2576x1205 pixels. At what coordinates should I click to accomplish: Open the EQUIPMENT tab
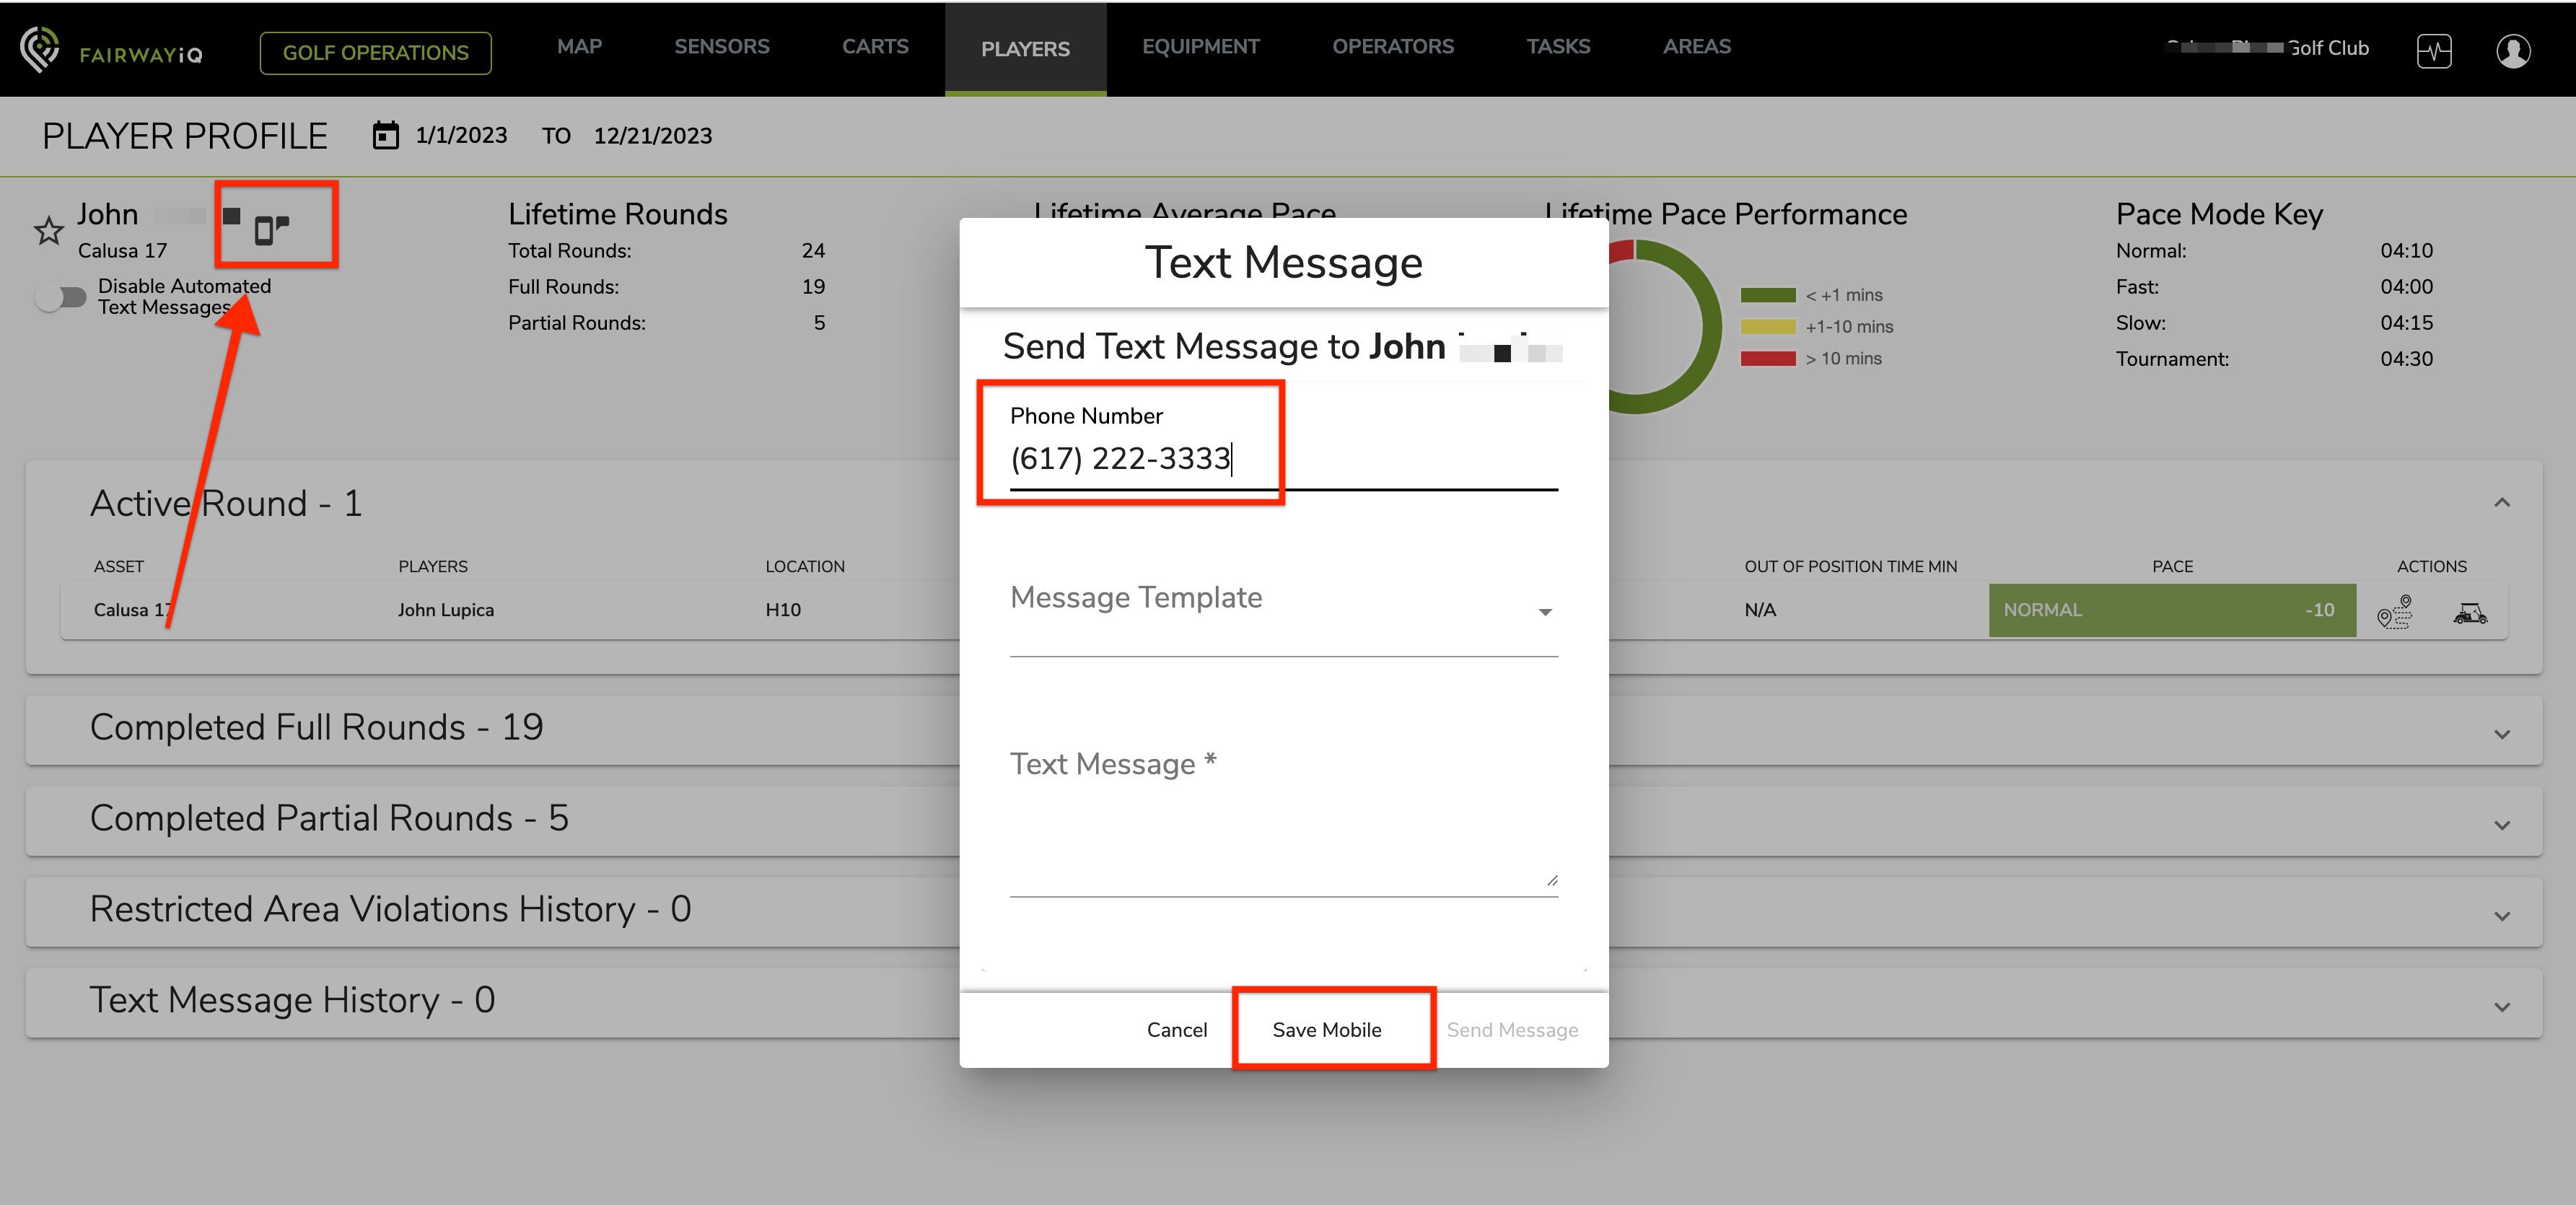click(x=1200, y=46)
